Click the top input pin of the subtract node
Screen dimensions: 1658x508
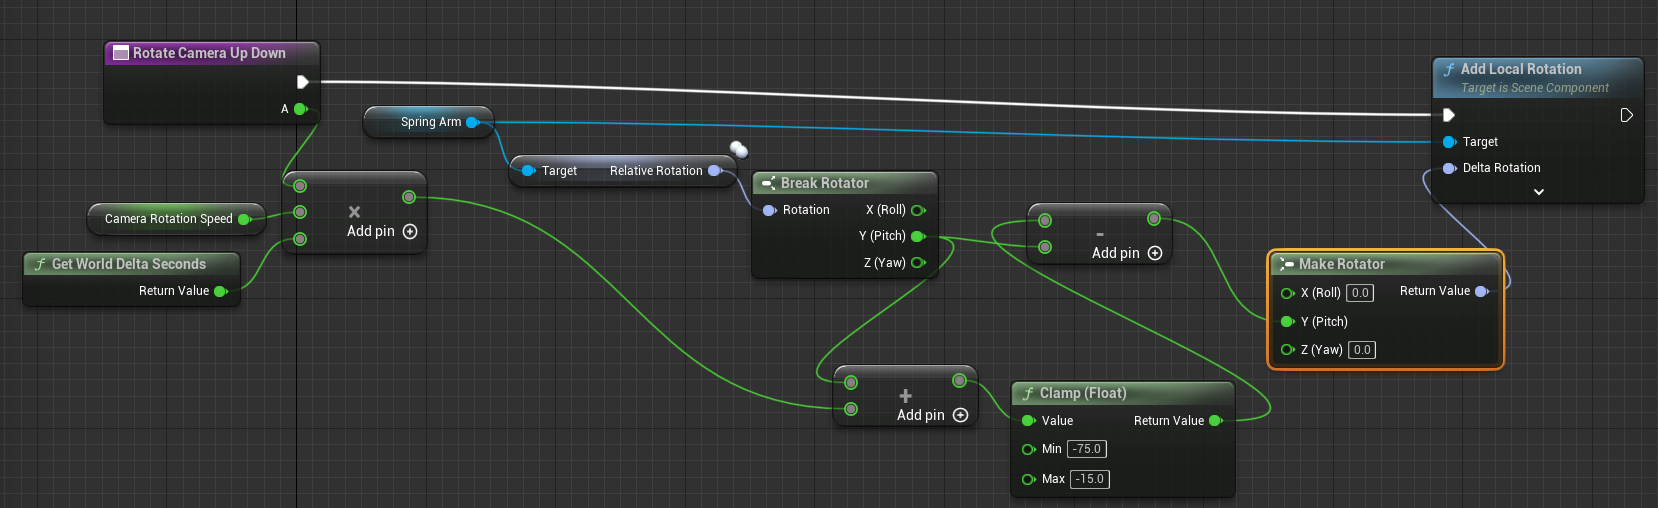pos(1045,220)
